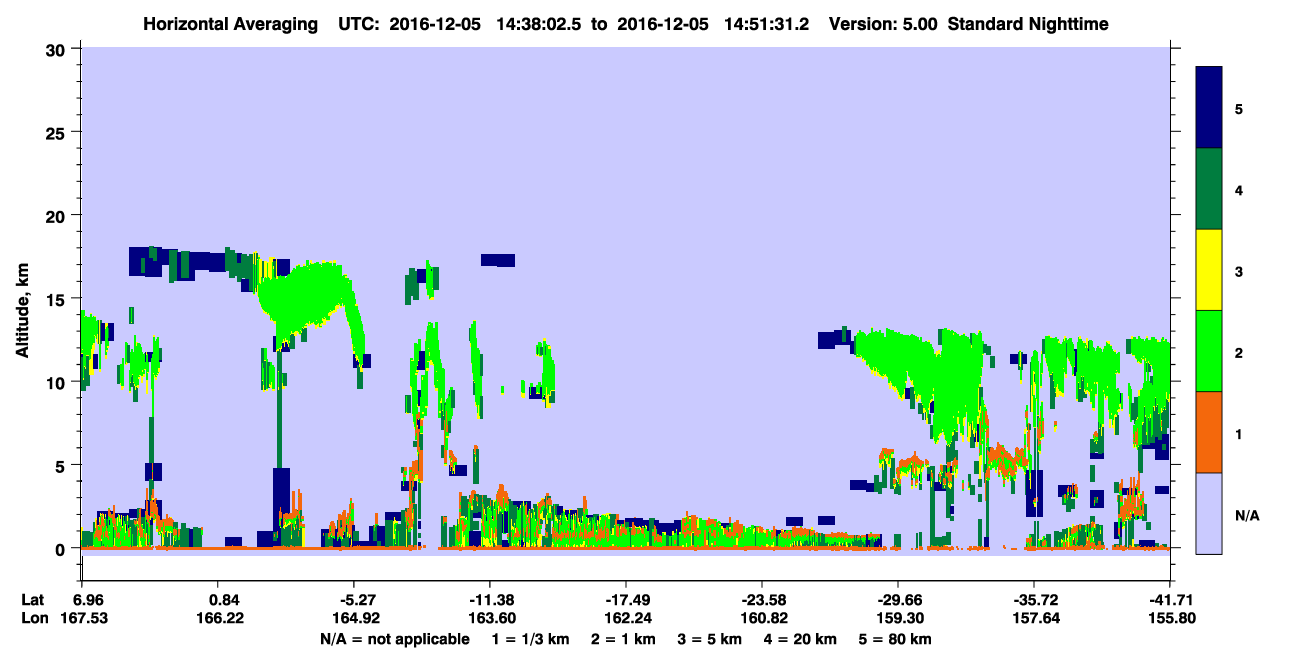
Task: Click legend text '3 = 5 km'
Action: pos(711,638)
